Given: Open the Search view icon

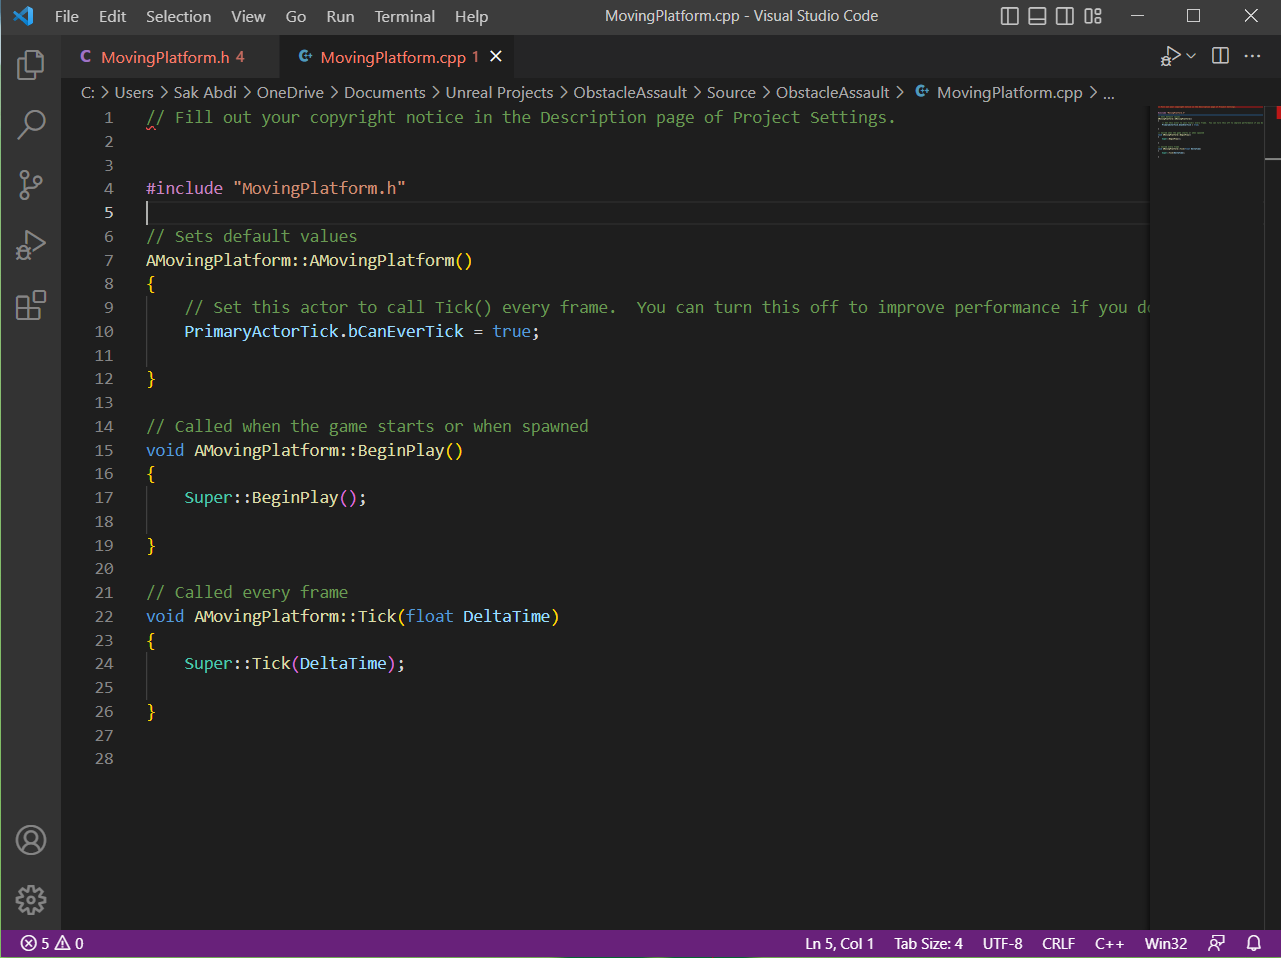Looking at the screenshot, I should (x=31, y=125).
